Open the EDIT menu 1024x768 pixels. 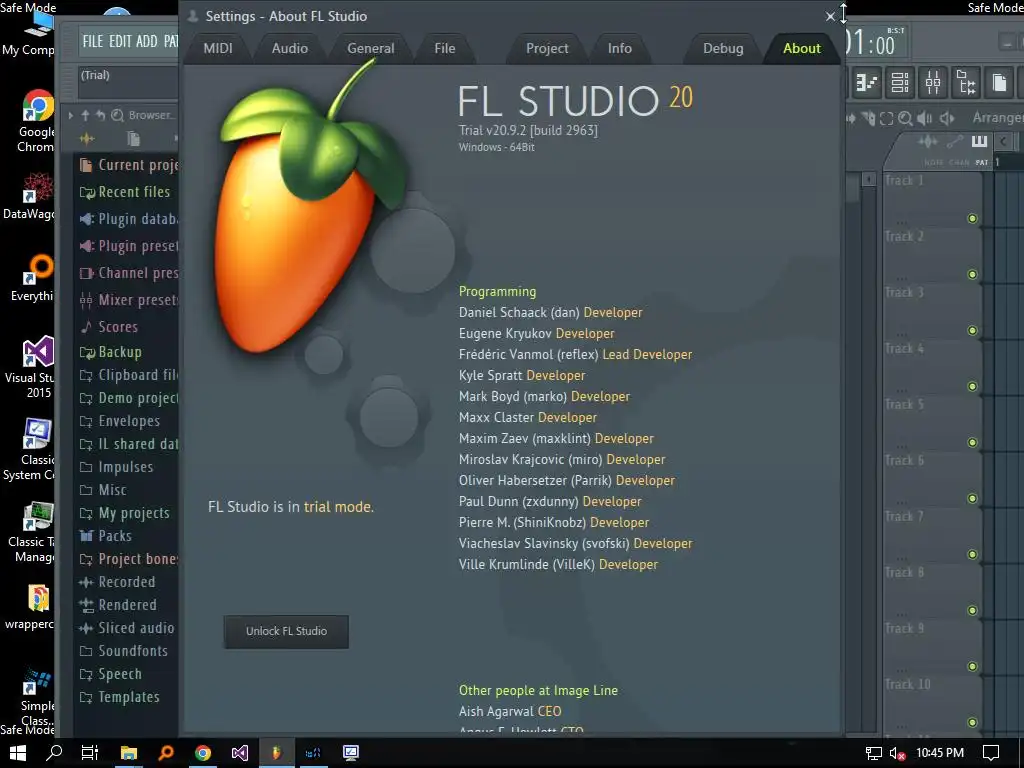coord(120,41)
